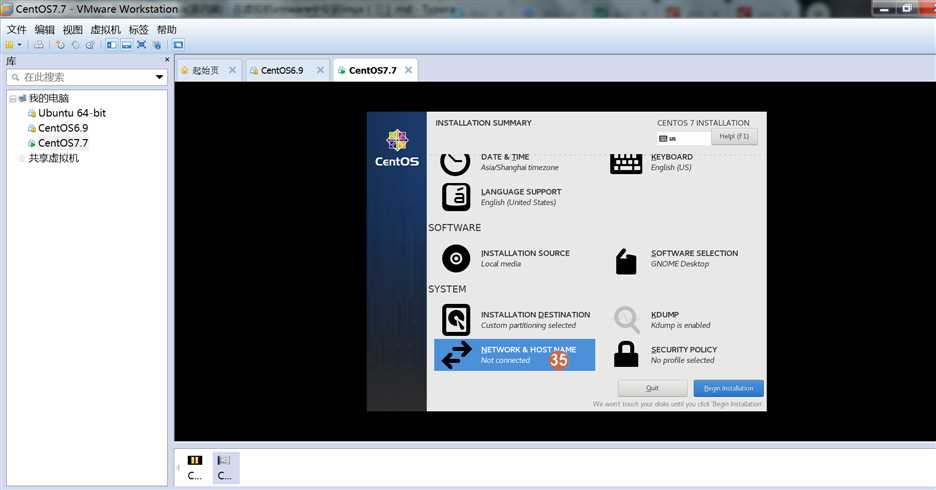Close the 库 library panel
This screenshot has height=490, width=936.
coord(167,60)
